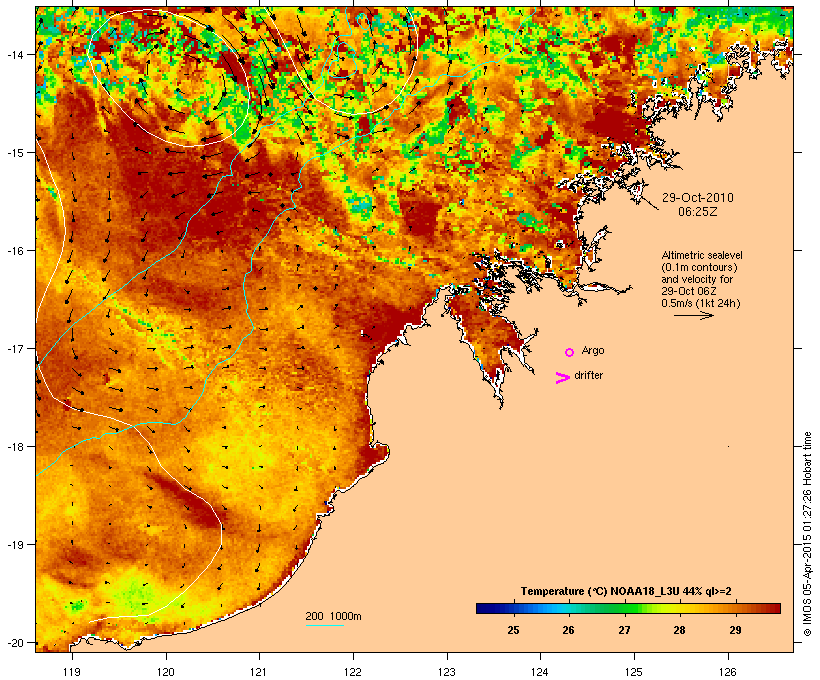Click the colorbar value 28
Viewport: 820px width, 680px height.
click(x=679, y=630)
